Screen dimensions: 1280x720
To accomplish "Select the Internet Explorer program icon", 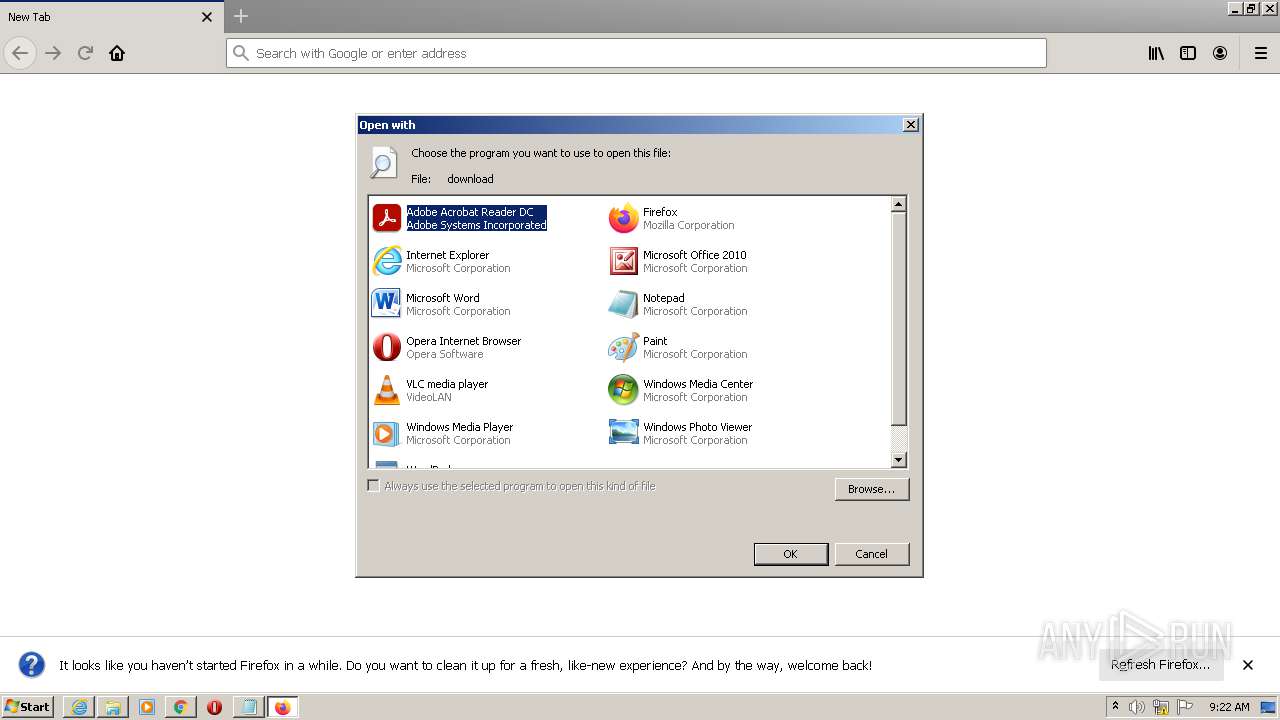I will click(386, 261).
